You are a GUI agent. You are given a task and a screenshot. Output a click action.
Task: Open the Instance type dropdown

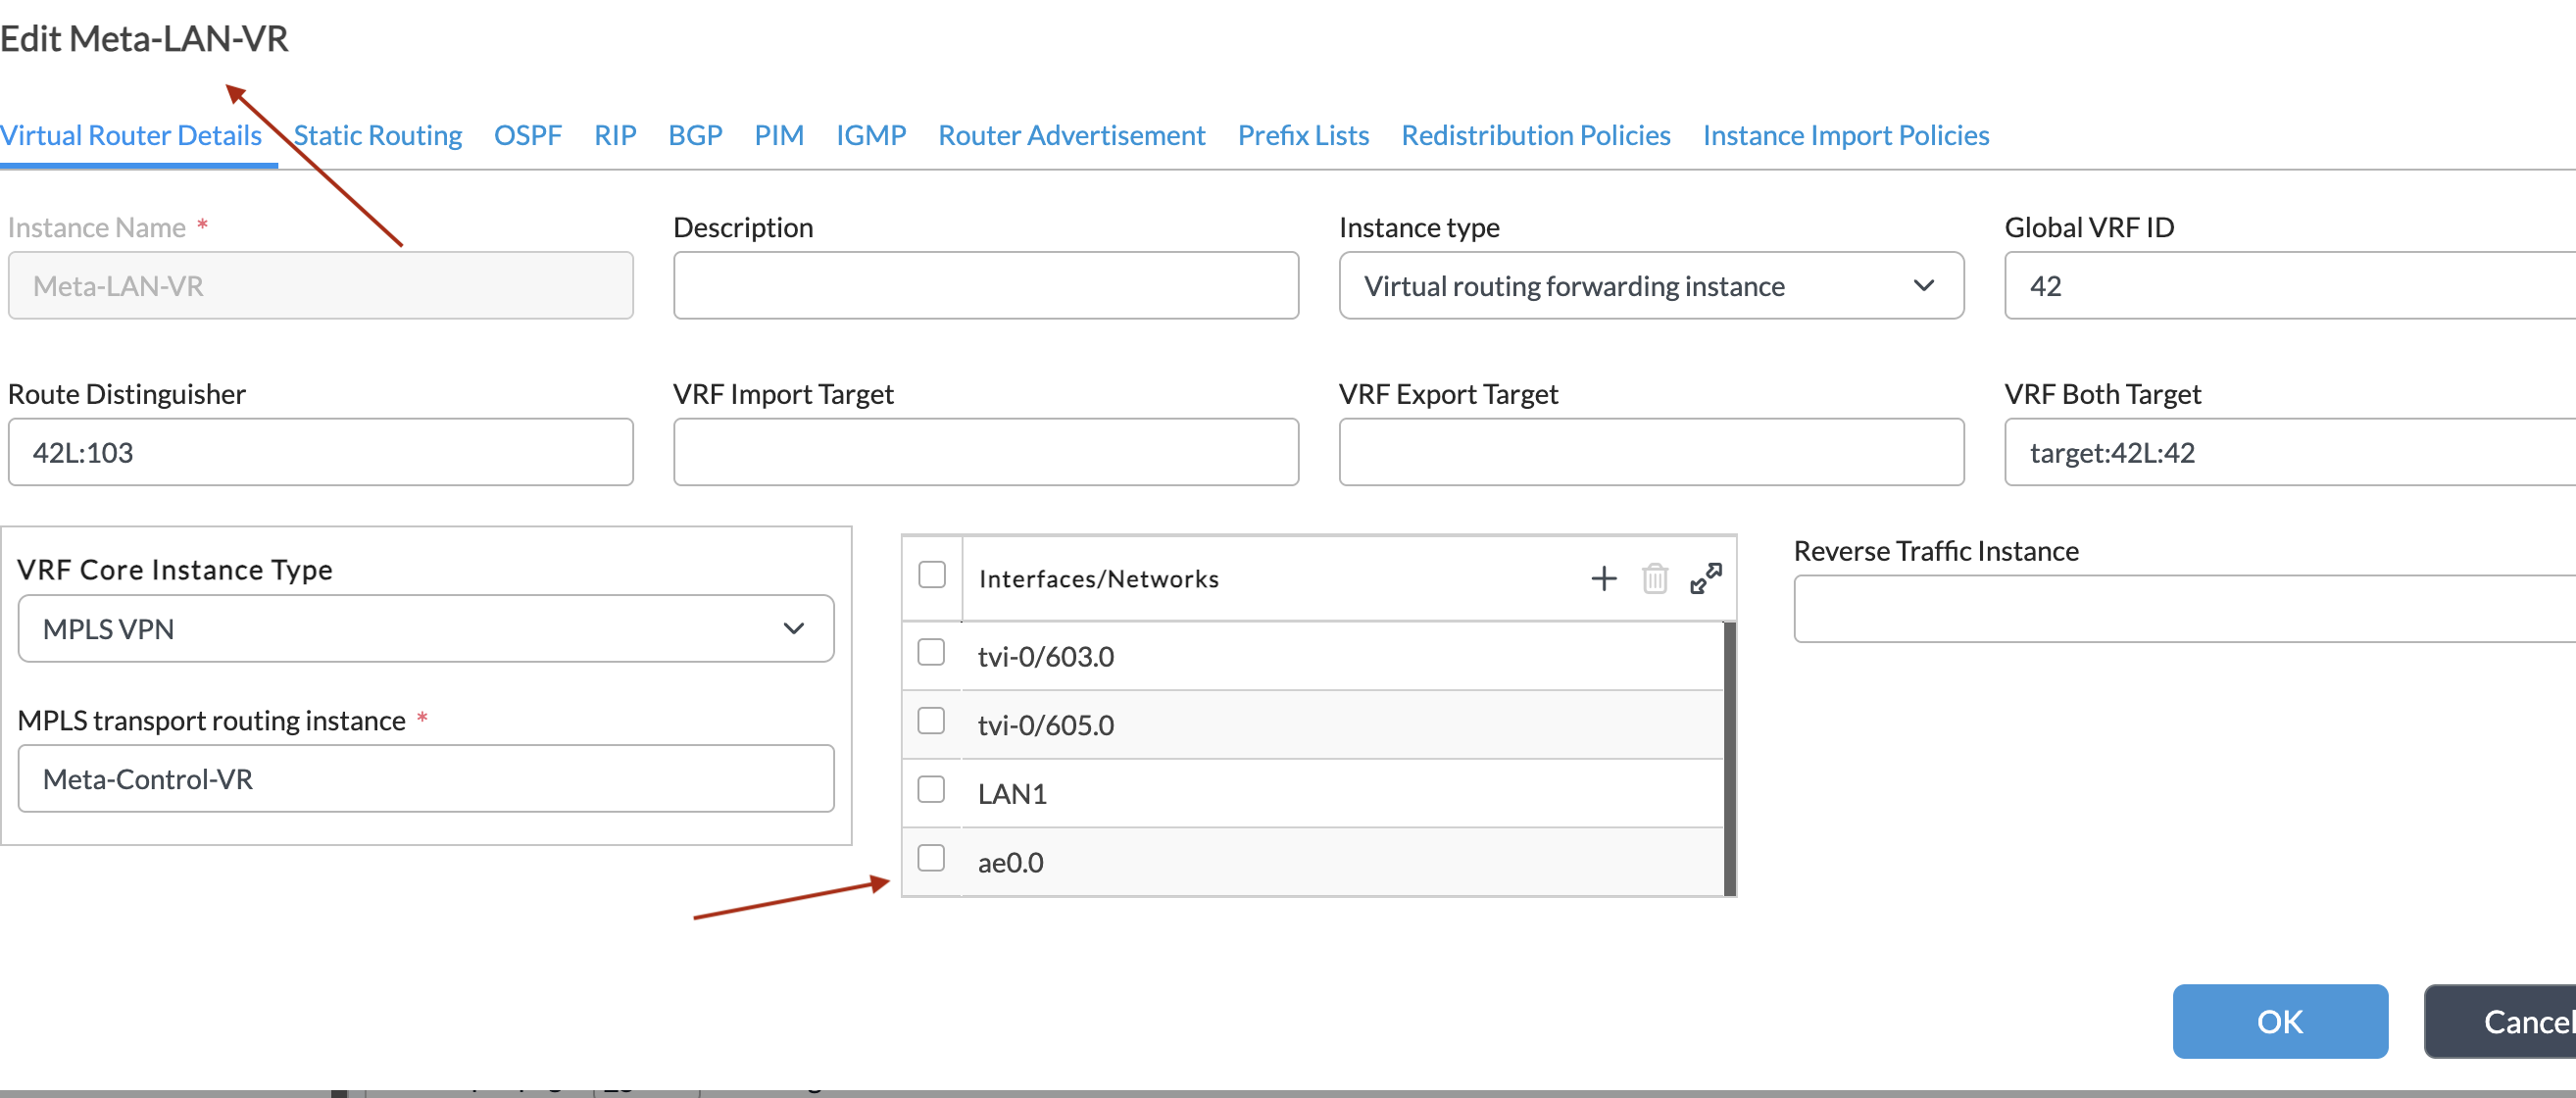coord(1650,286)
